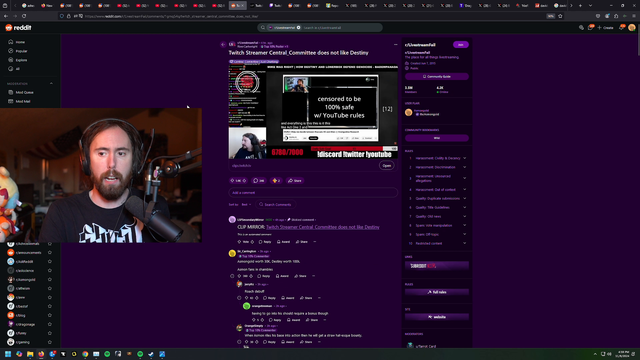The image size is (640, 360).
Task: Open the full rules button
Action: (x=437, y=292)
